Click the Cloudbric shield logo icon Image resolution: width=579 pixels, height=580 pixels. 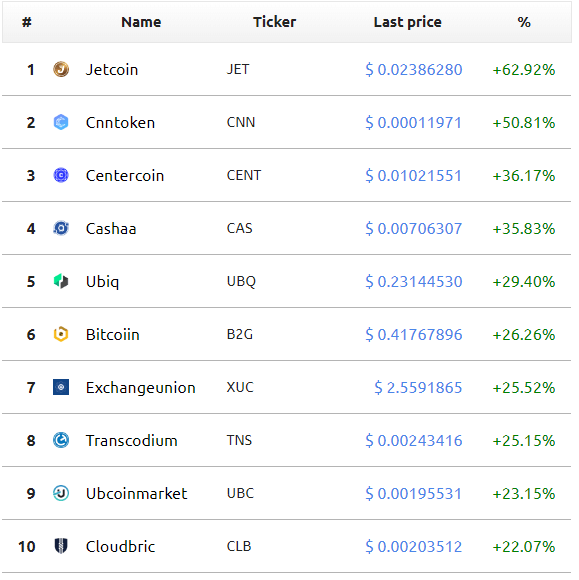(x=61, y=546)
